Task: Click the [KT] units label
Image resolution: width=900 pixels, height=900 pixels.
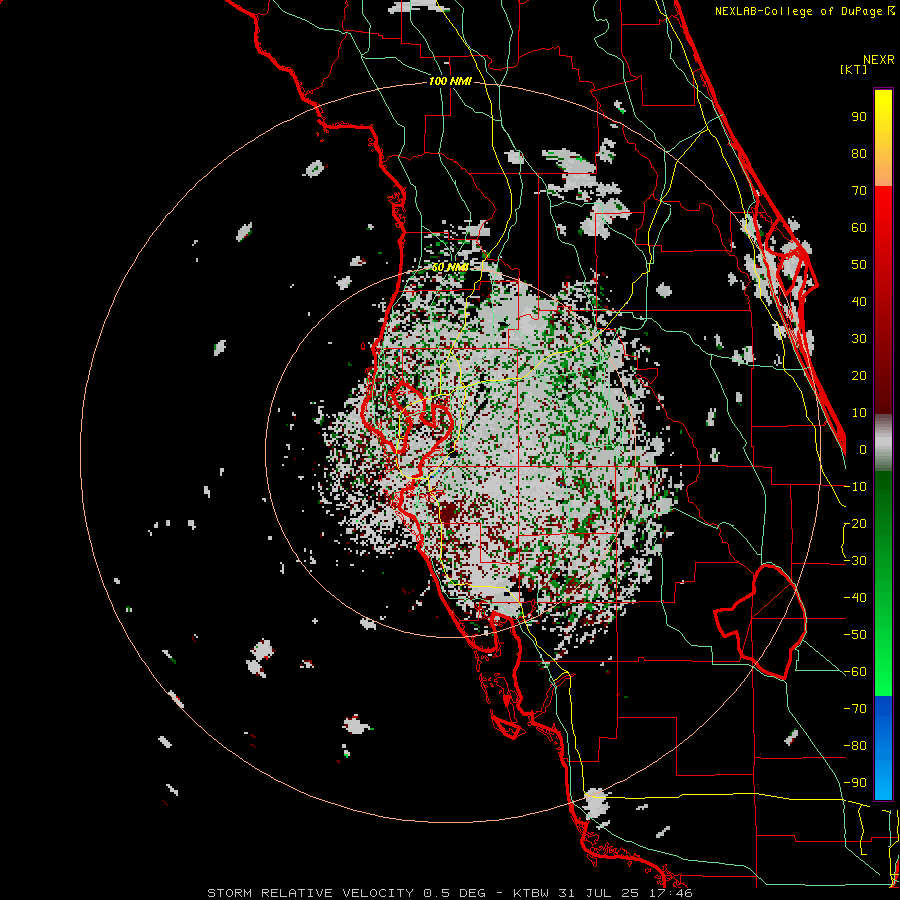Action: pyautogui.click(x=853, y=69)
